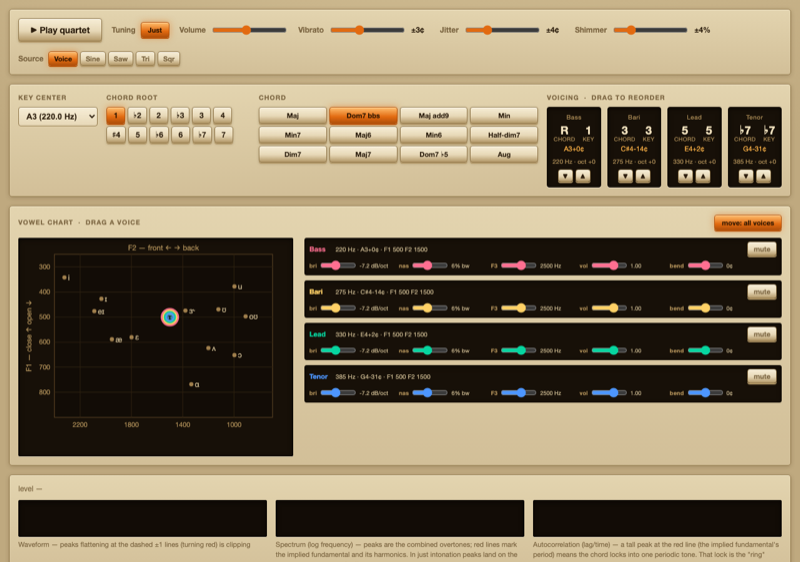The image size is (800, 562).
Task: Choose the Half-dim7 chord
Action: coord(504,135)
